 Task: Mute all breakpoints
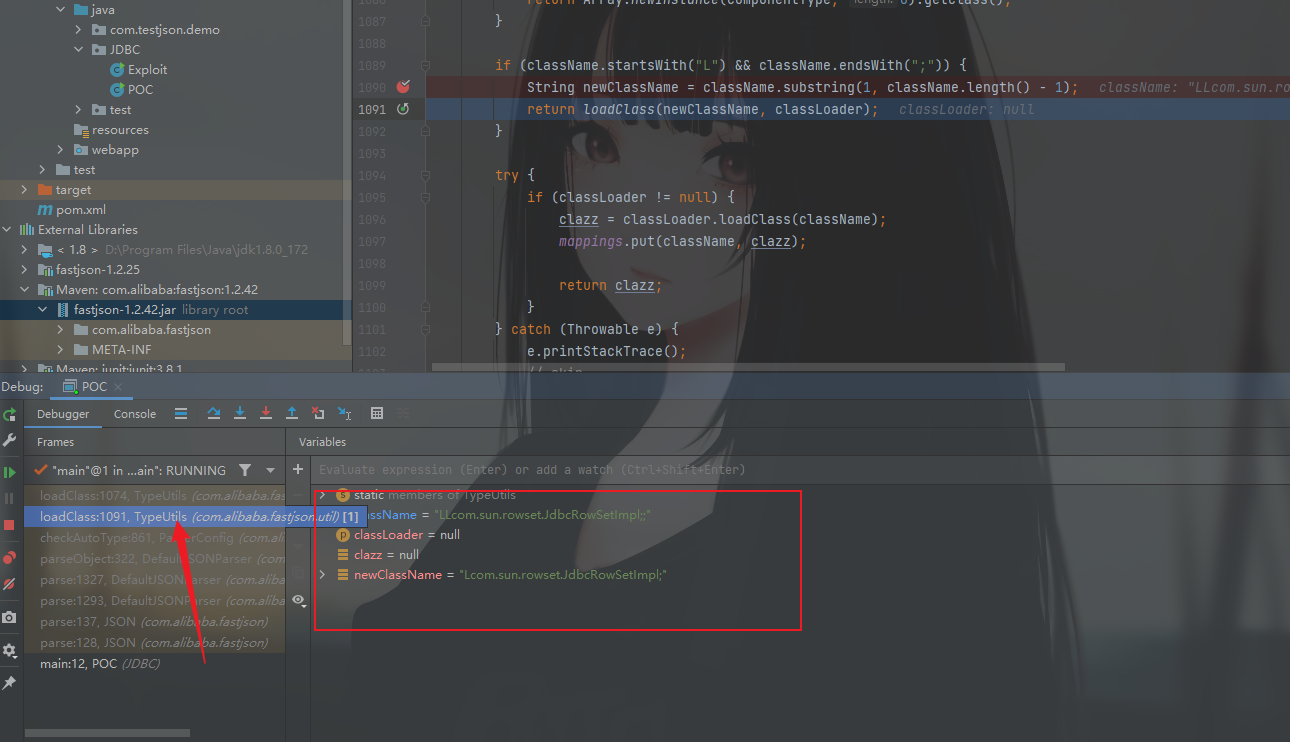(9, 584)
